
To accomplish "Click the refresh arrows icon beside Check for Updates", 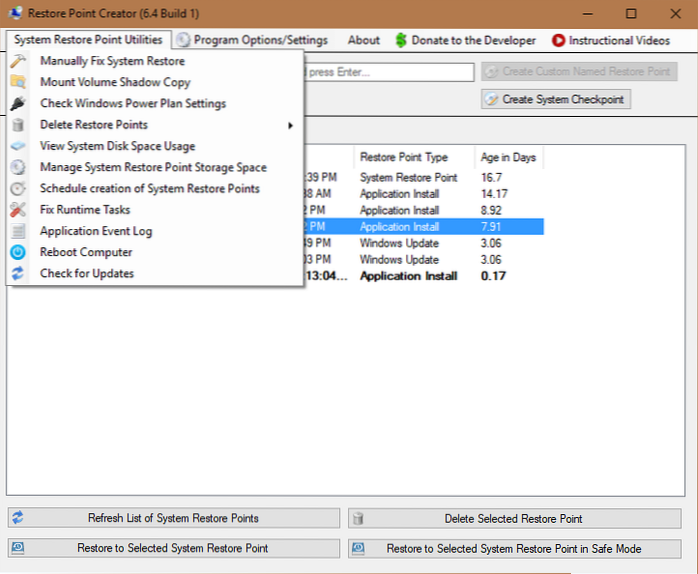I will 18,273.
